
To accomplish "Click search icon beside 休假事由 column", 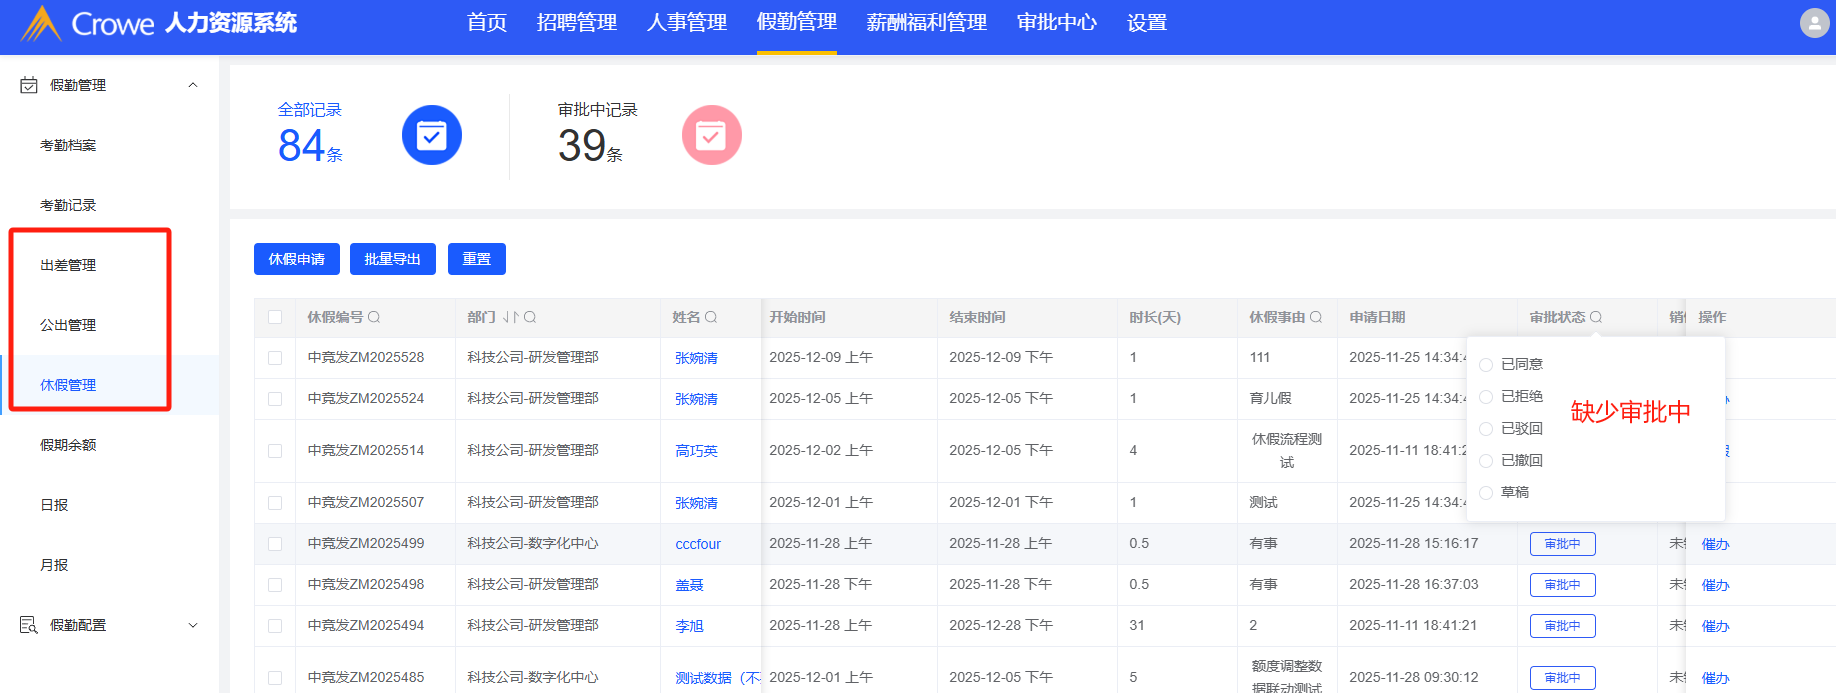I will 1316,317.
